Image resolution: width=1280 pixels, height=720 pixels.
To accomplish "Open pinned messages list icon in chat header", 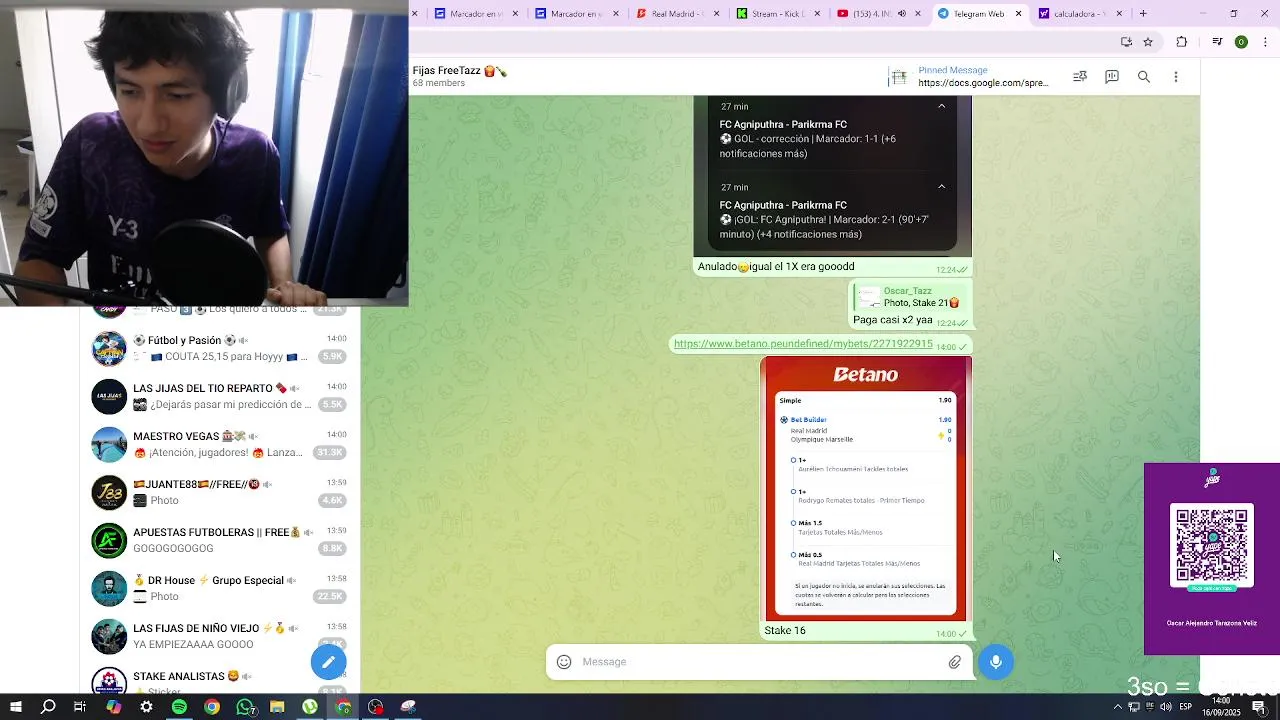I will (1080, 77).
